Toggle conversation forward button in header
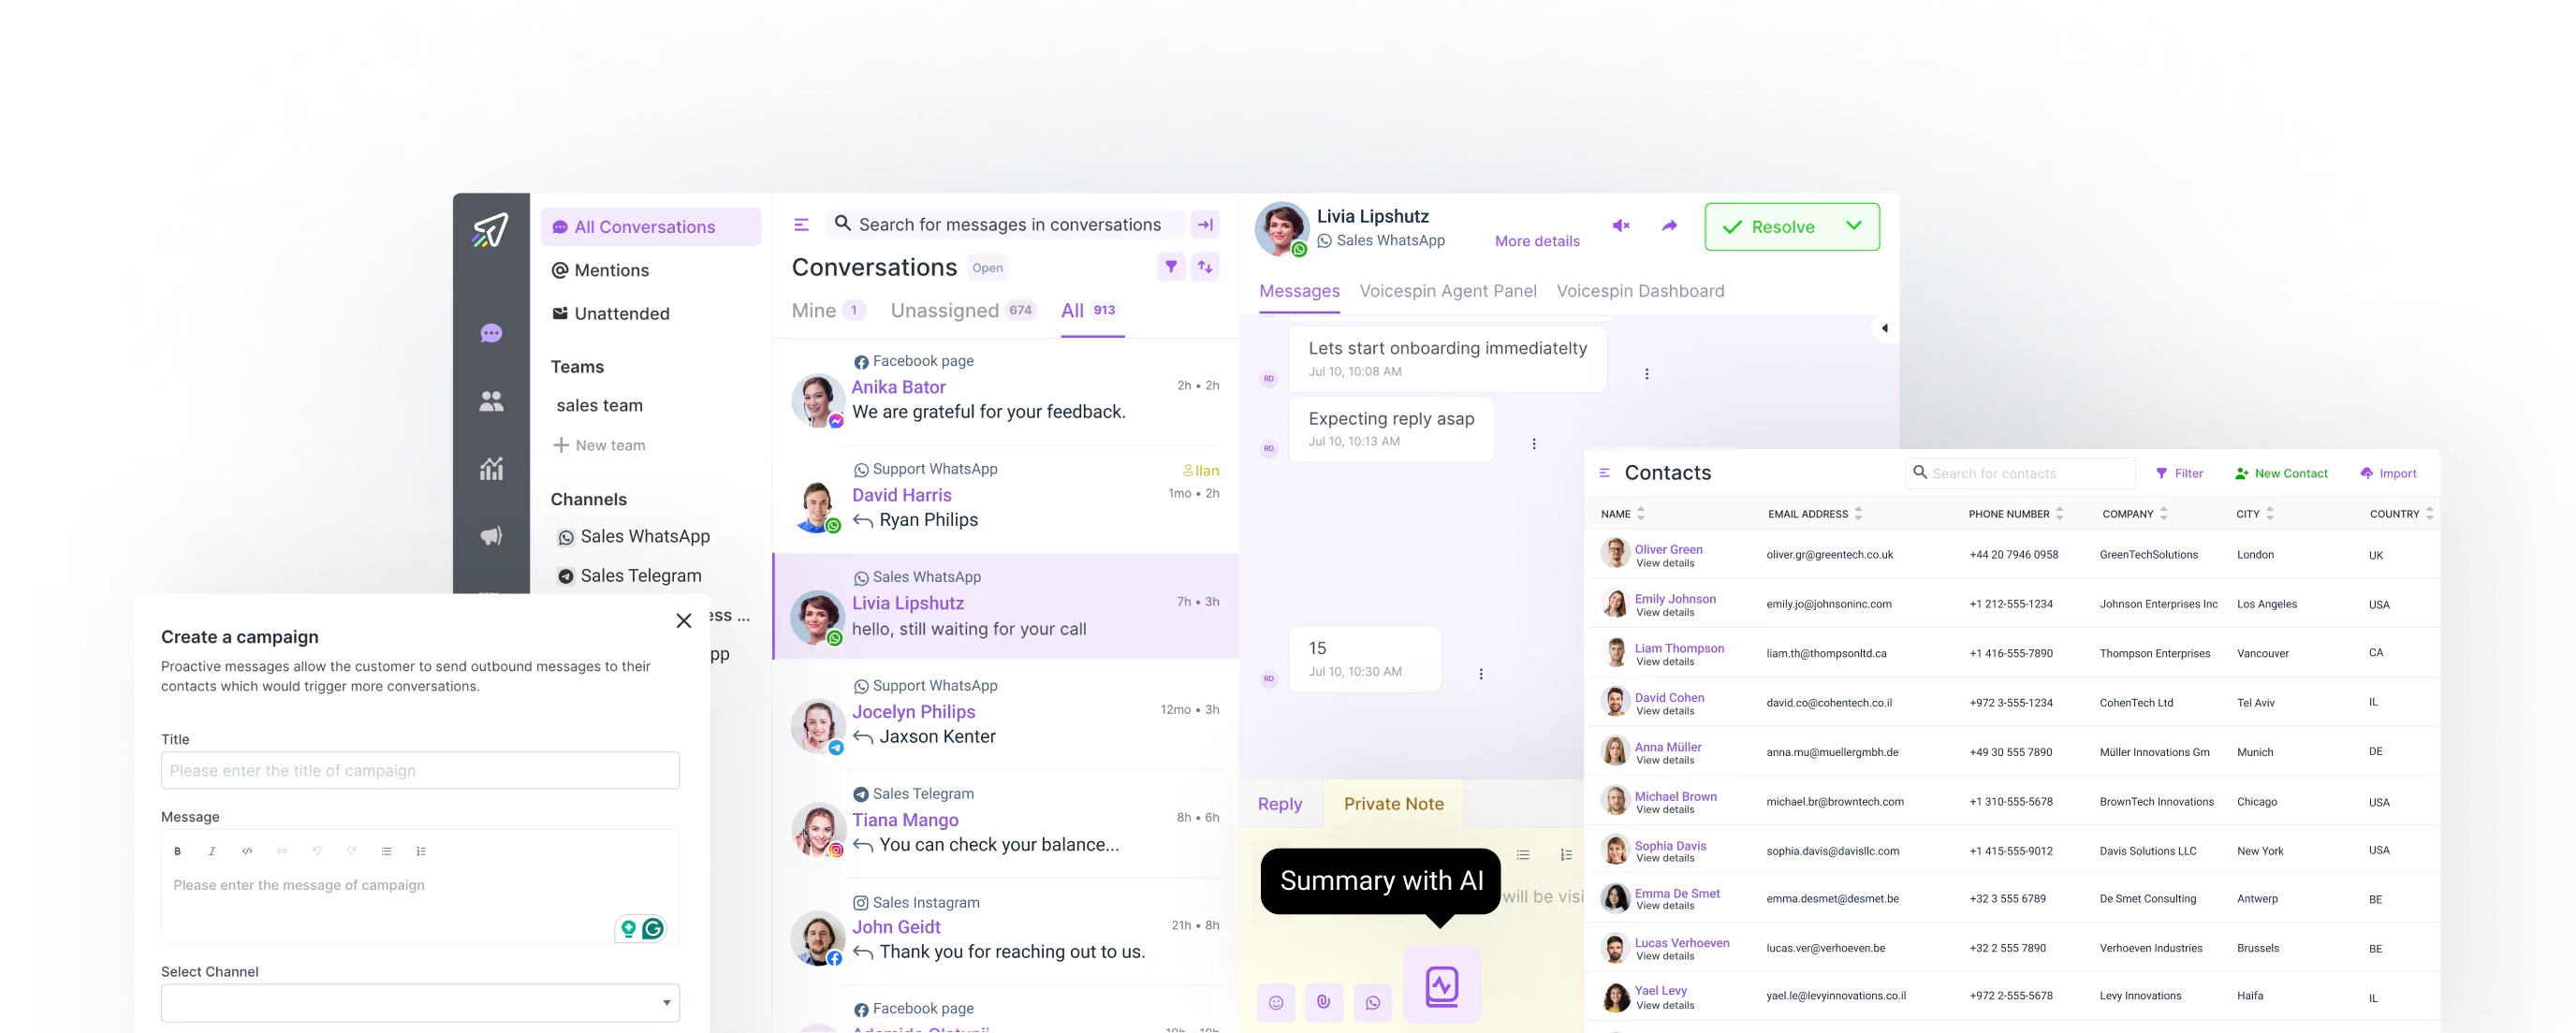The image size is (2576, 1033). (x=1669, y=226)
